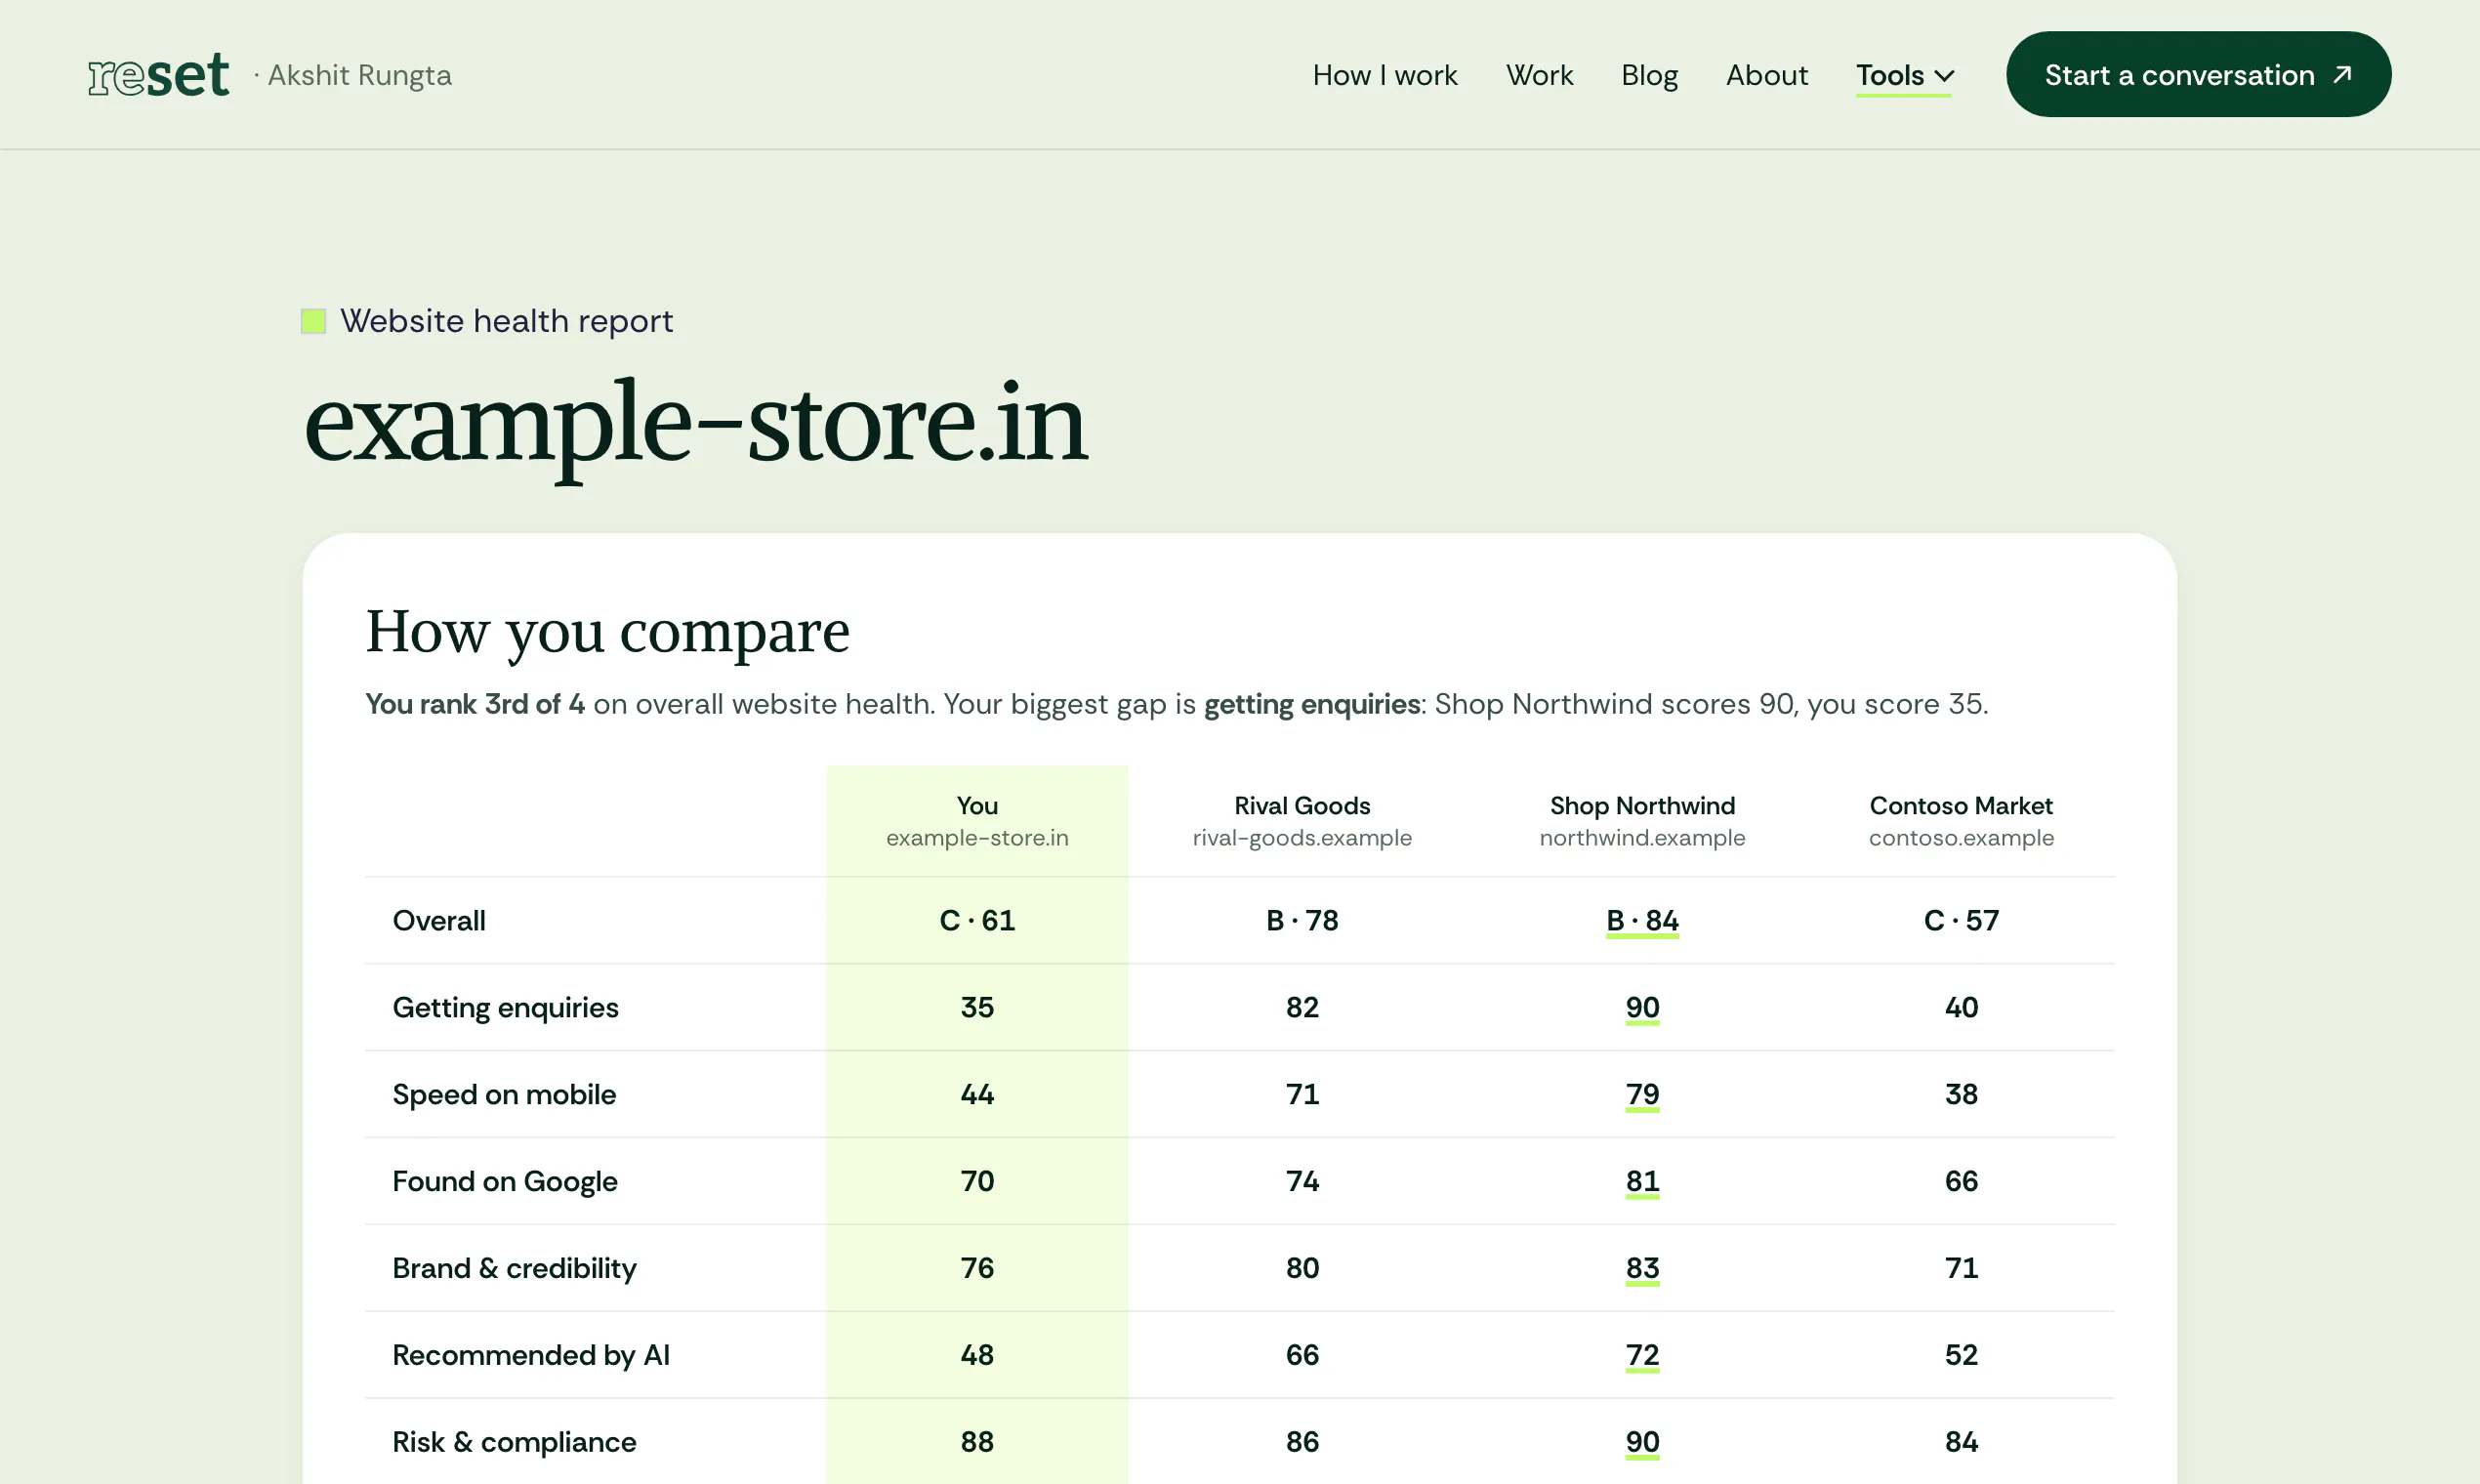2480x1484 pixels.
Task: Click the Recommended by AI row label
Action: (531, 1355)
